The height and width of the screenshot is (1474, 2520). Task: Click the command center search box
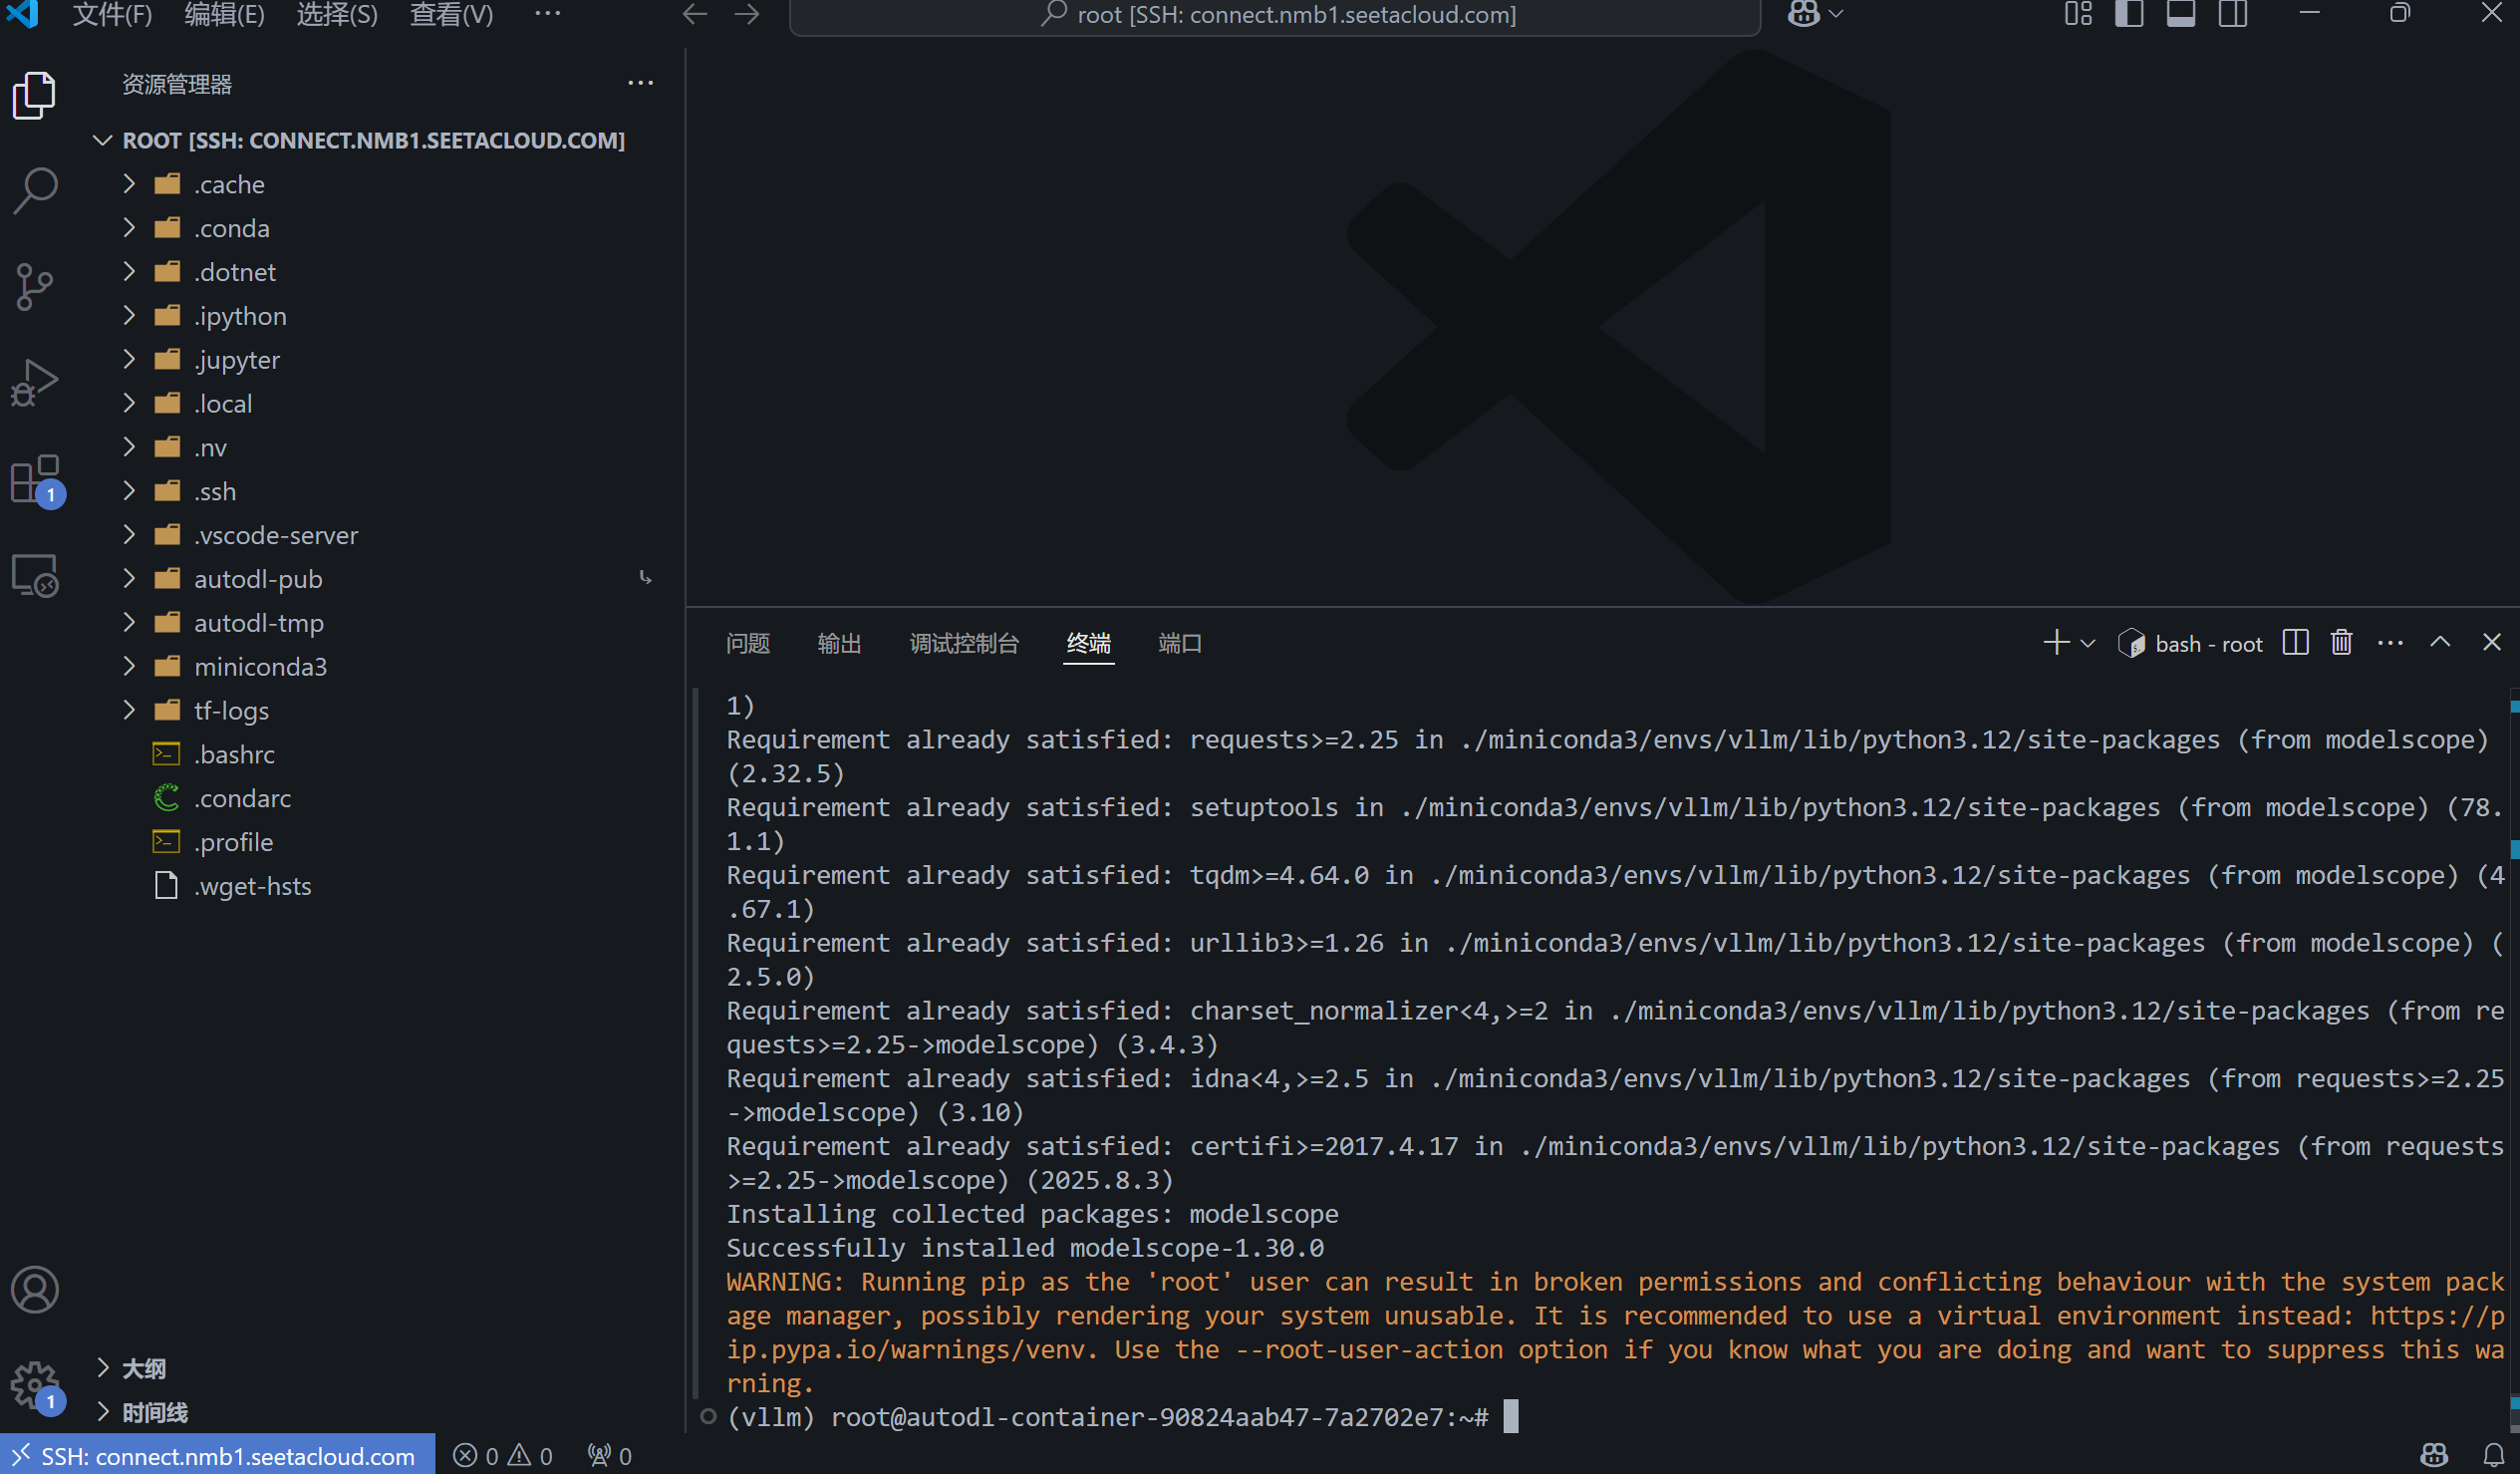pos(1275,14)
